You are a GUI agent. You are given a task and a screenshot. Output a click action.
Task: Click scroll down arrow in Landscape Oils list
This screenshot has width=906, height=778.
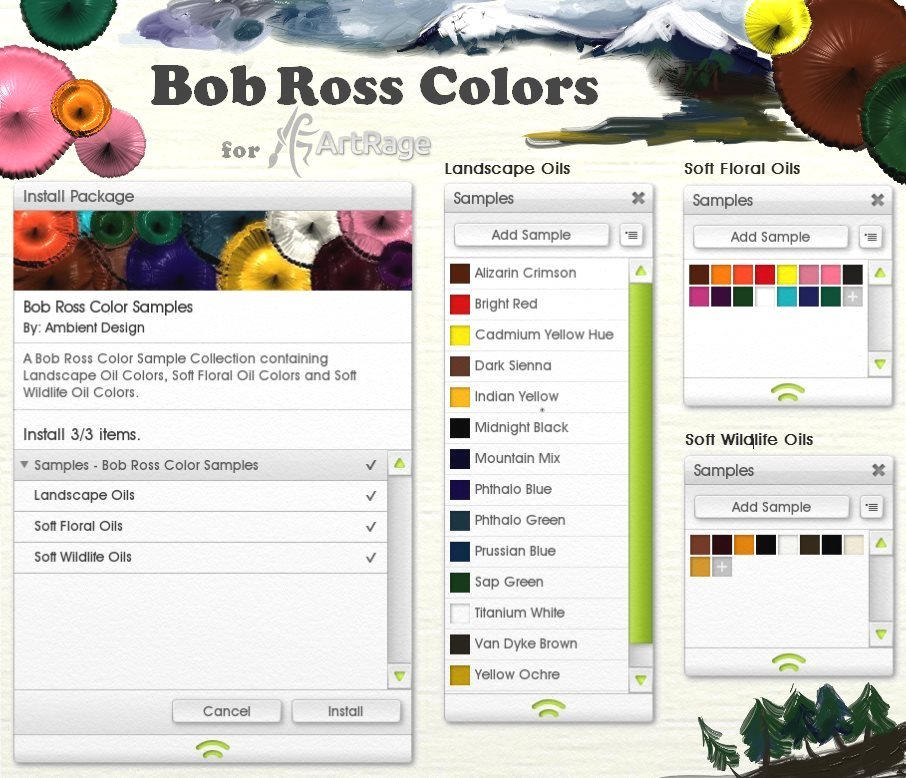[640, 679]
